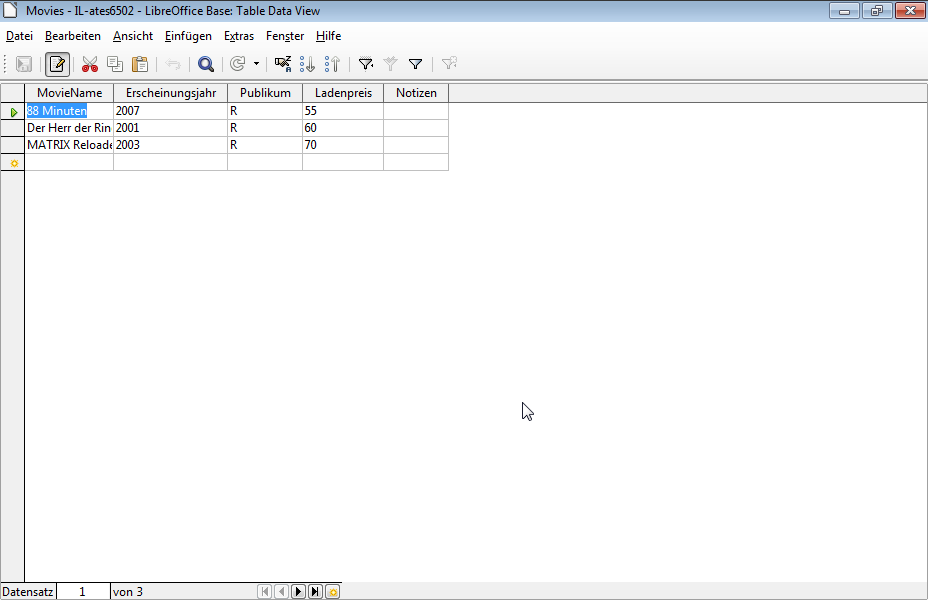Click the year cell 2007

(x=170, y=111)
